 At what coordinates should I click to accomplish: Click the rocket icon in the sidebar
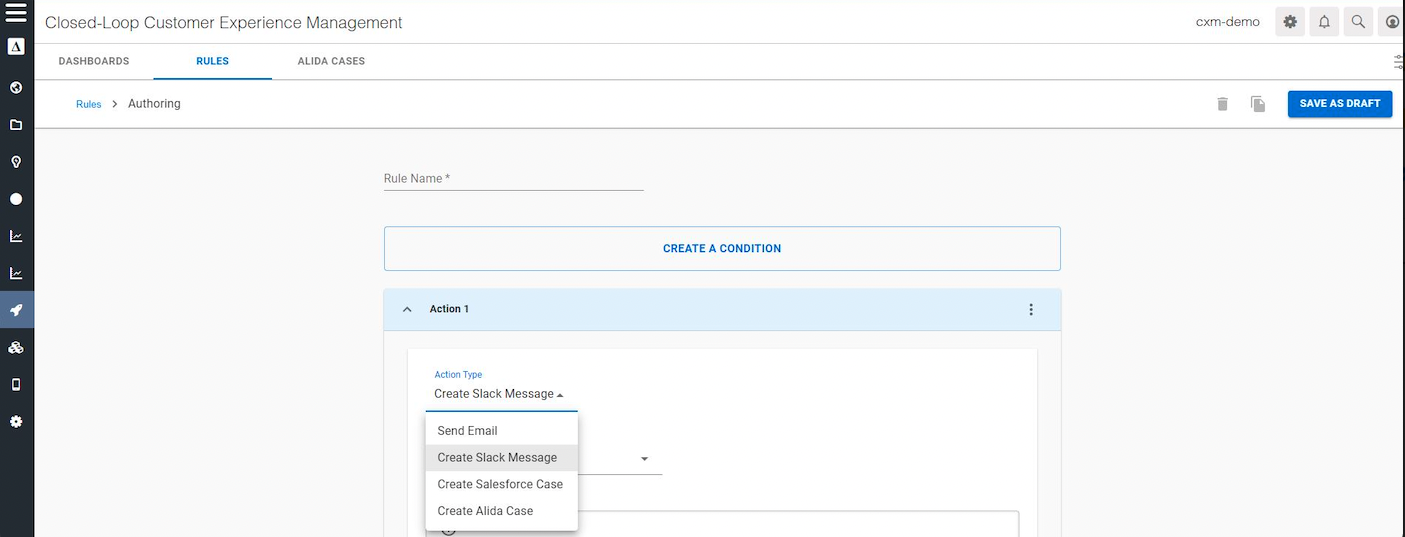coord(16,310)
